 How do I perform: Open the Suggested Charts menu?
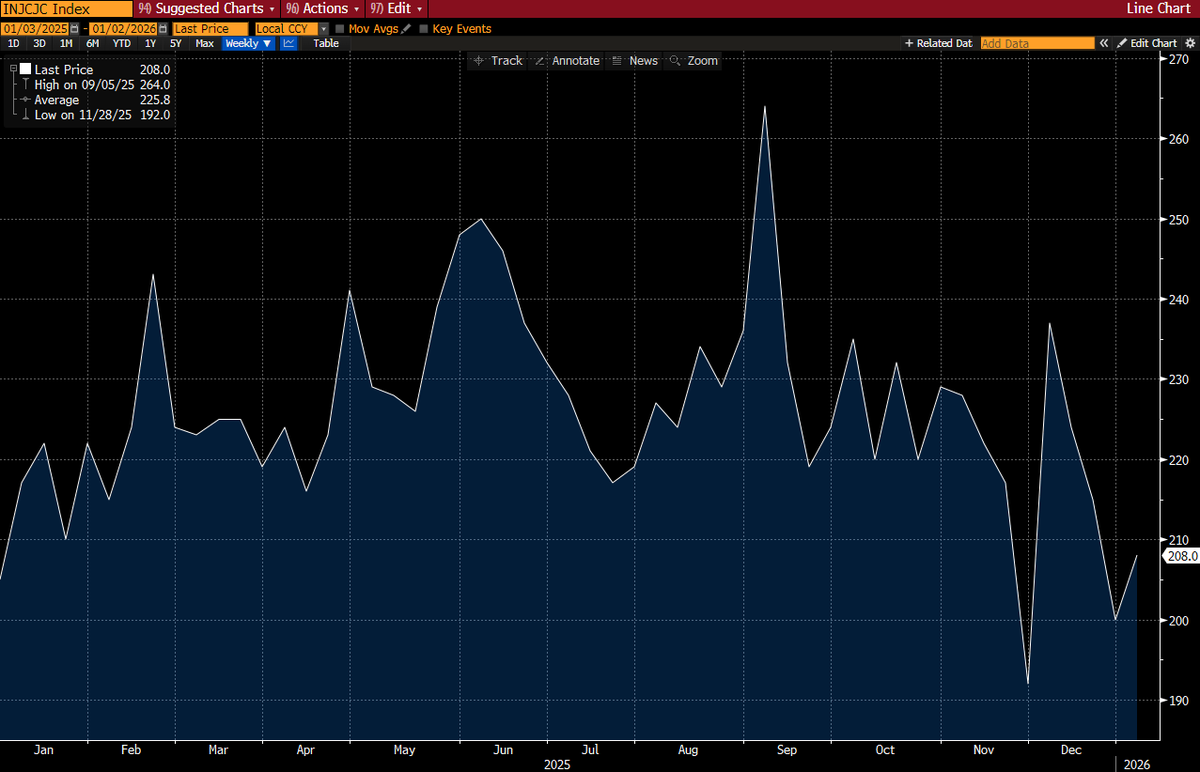[x=206, y=8]
